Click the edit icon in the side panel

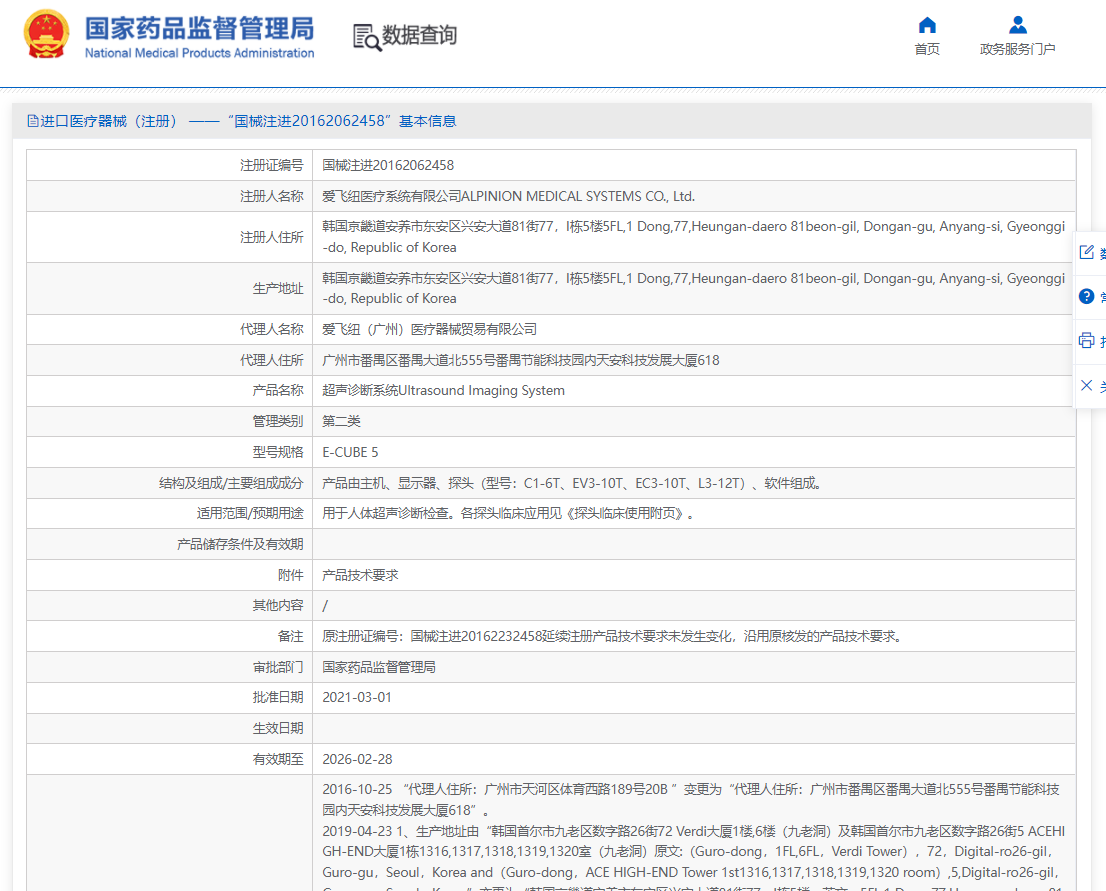coord(1086,252)
